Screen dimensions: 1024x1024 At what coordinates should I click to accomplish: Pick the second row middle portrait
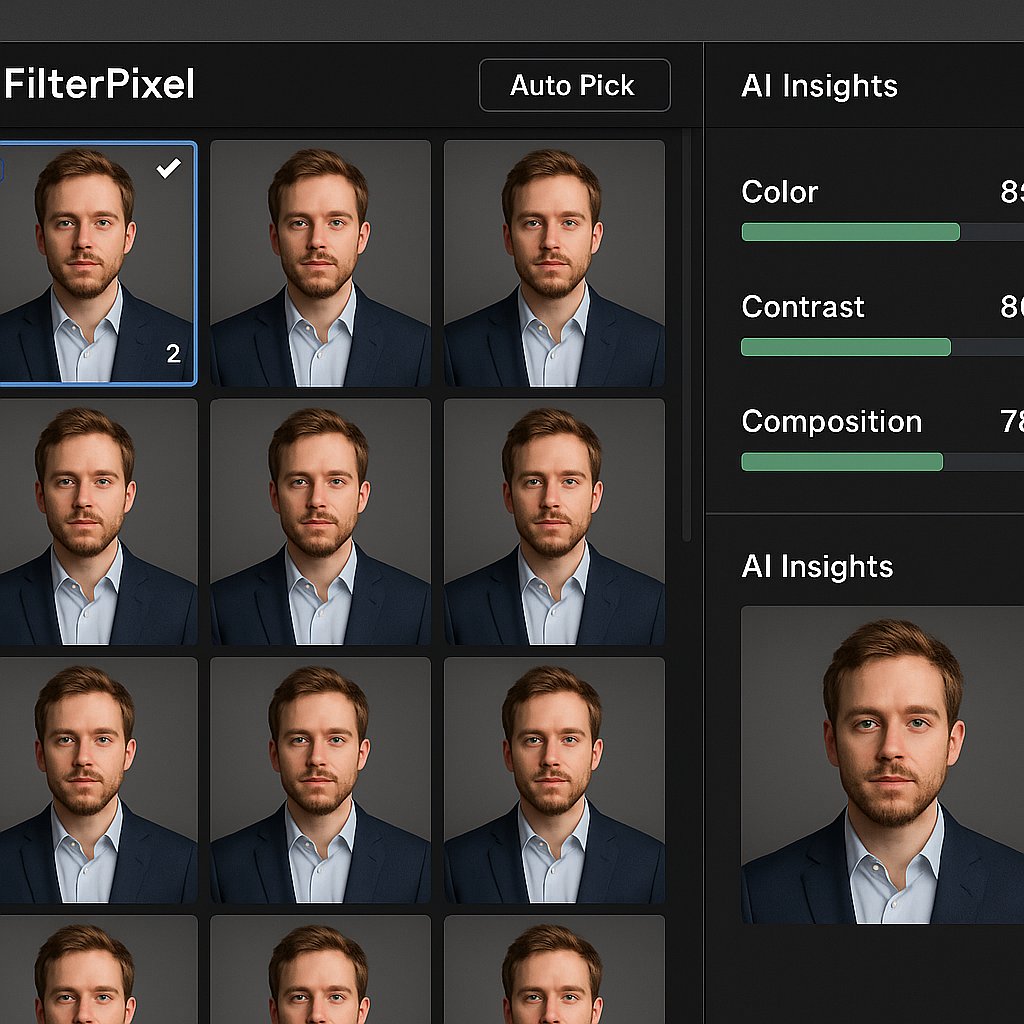[x=320, y=522]
